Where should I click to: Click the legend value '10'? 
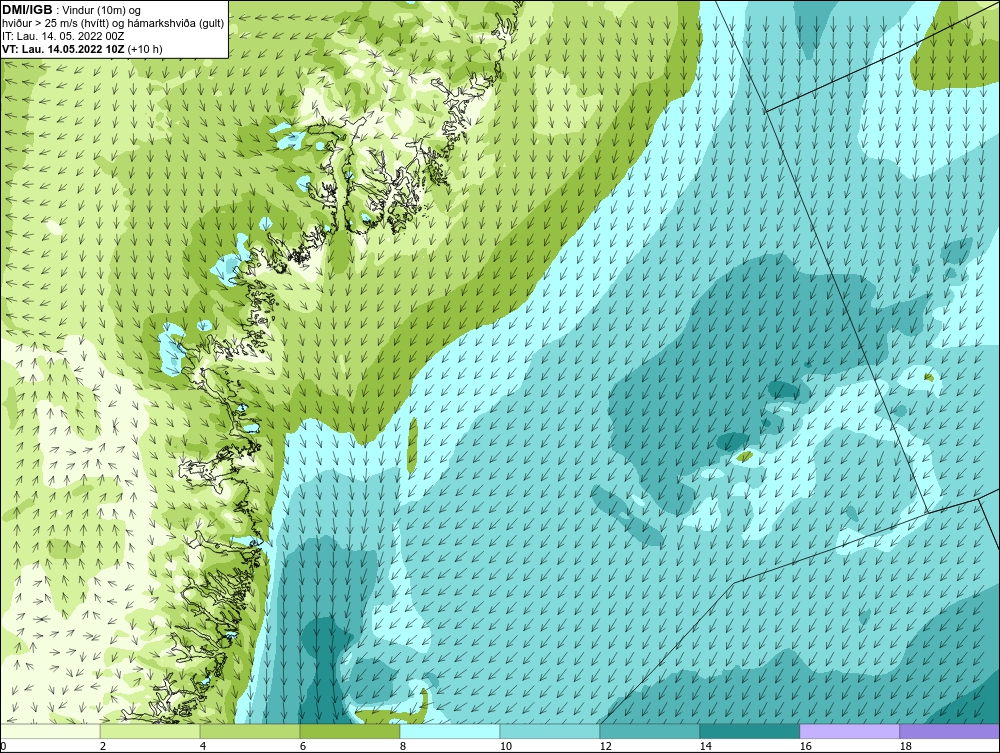point(506,746)
